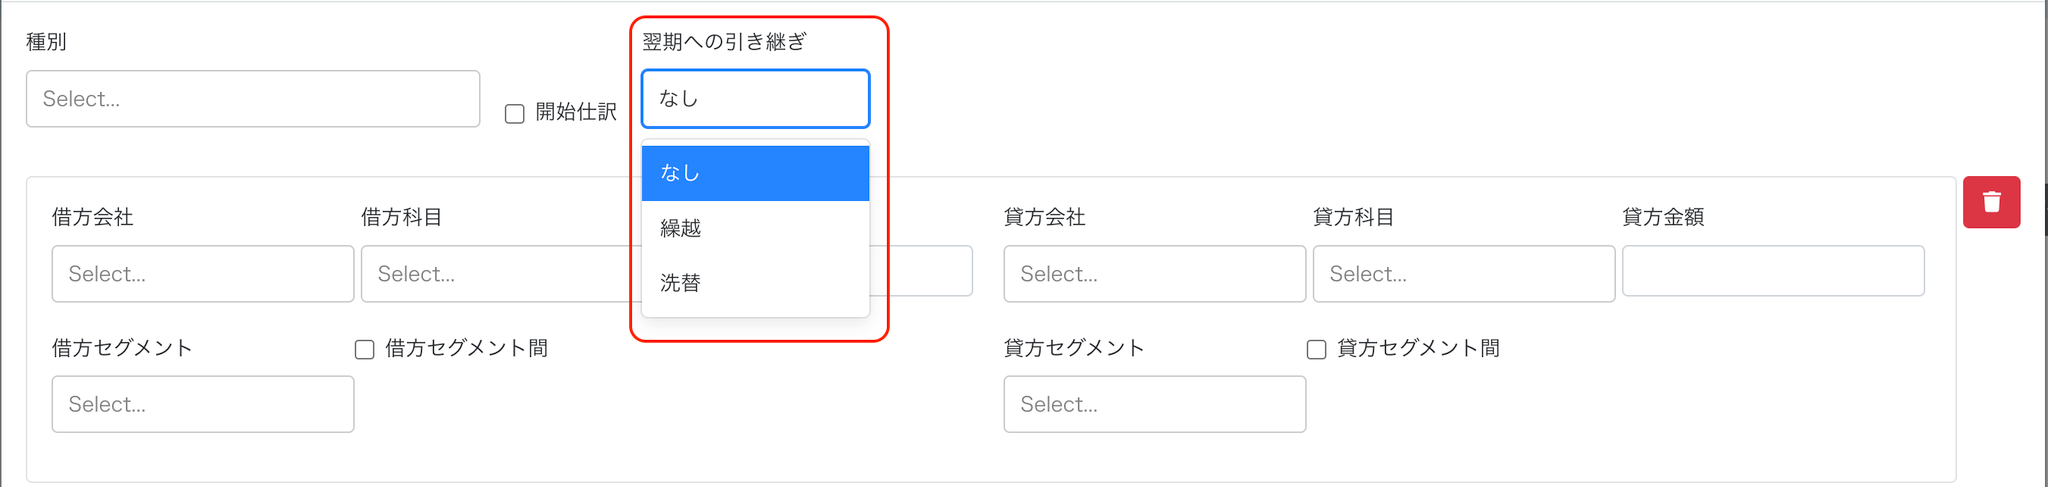The height and width of the screenshot is (487, 2048).
Task: Tick the 借方セグメント間 checkbox
Action: click(x=365, y=349)
